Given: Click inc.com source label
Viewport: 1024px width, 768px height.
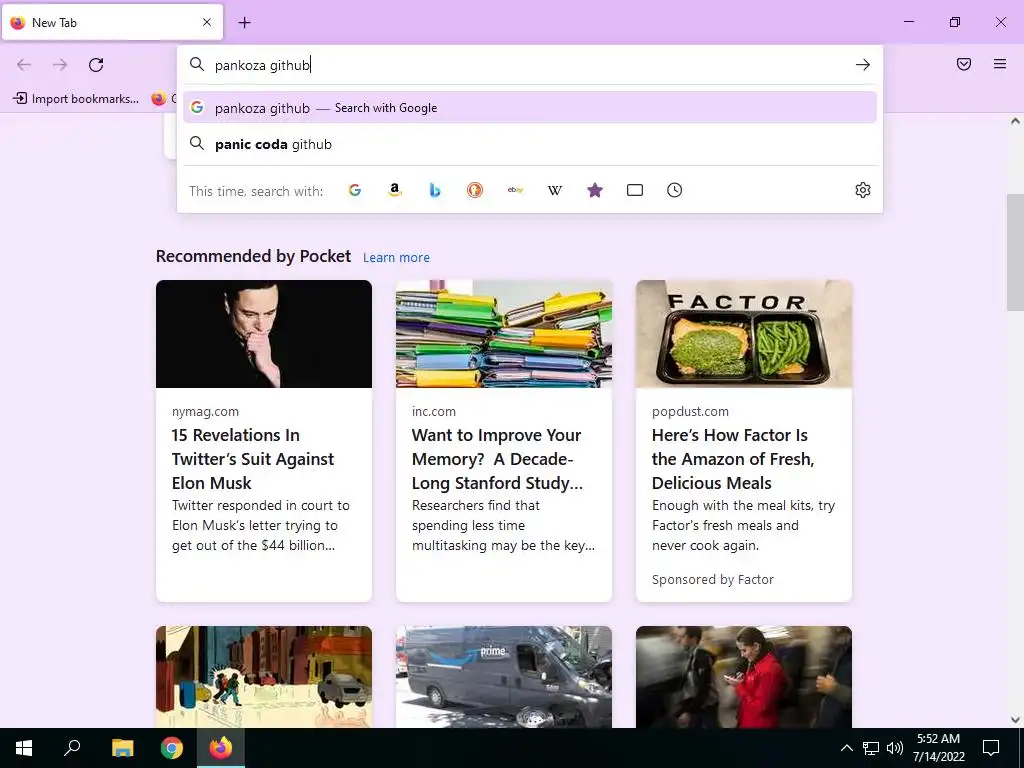Looking at the screenshot, I should [x=434, y=411].
